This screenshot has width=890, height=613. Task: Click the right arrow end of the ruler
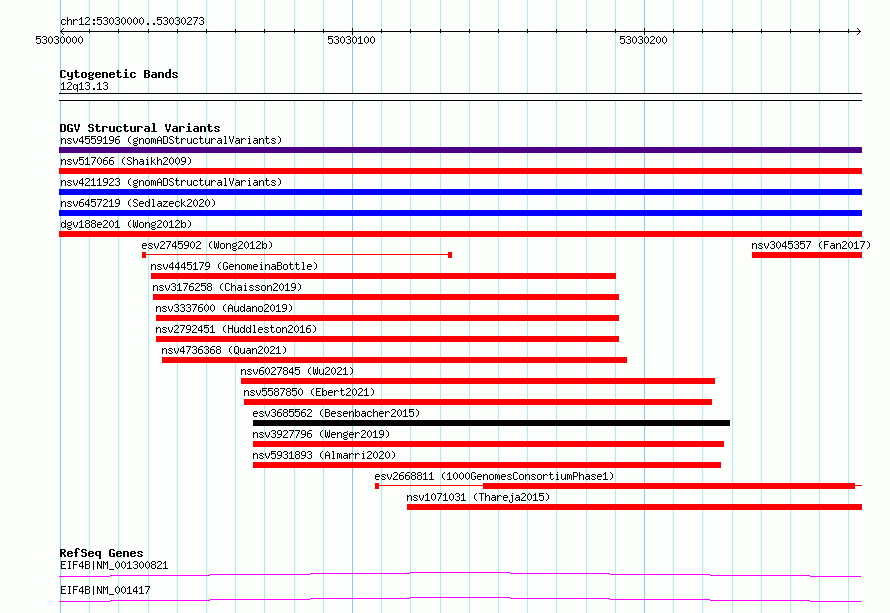(x=858, y=31)
